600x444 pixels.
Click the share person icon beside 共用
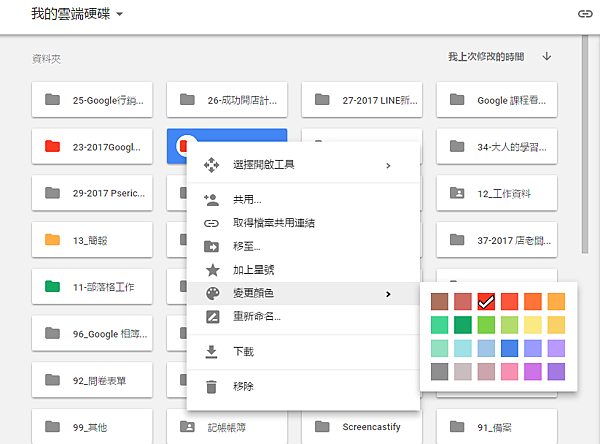tap(211, 199)
